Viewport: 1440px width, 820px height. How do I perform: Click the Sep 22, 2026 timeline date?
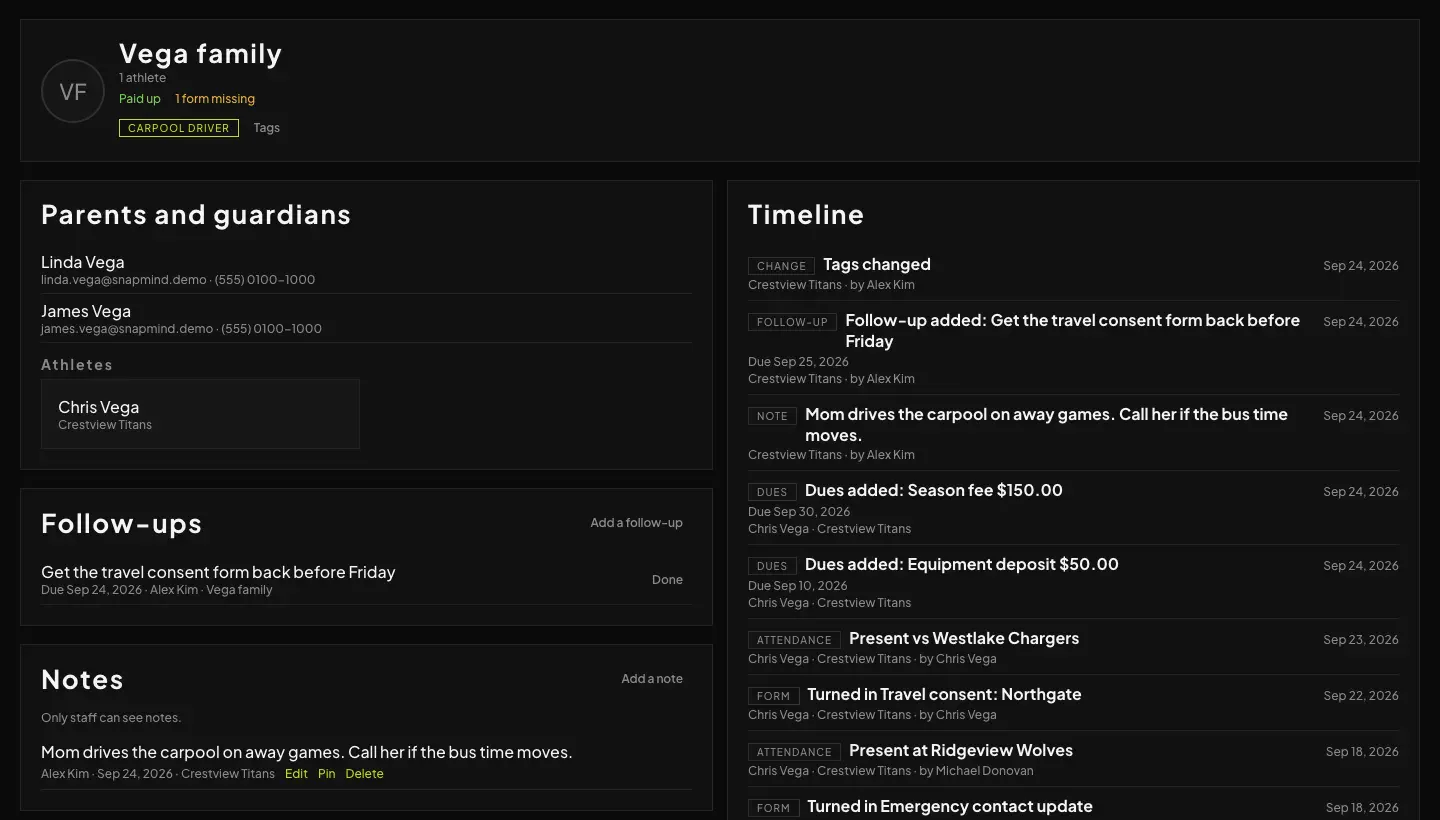(x=1361, y=696)
